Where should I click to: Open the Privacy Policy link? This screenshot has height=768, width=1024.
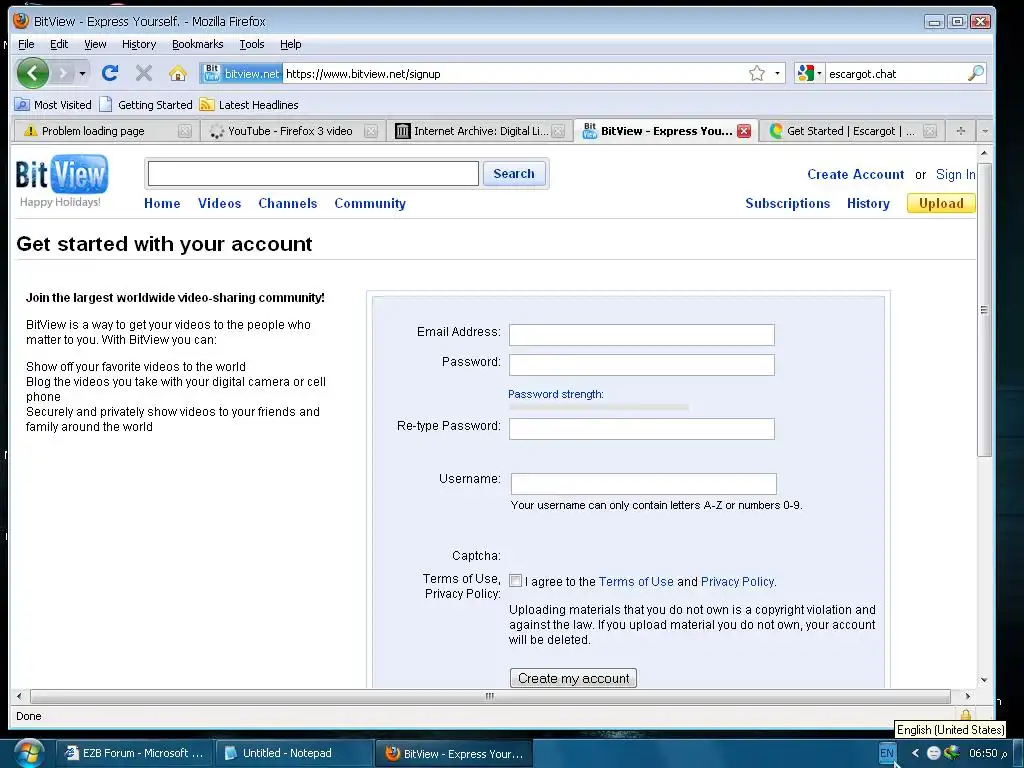[737, 582]
